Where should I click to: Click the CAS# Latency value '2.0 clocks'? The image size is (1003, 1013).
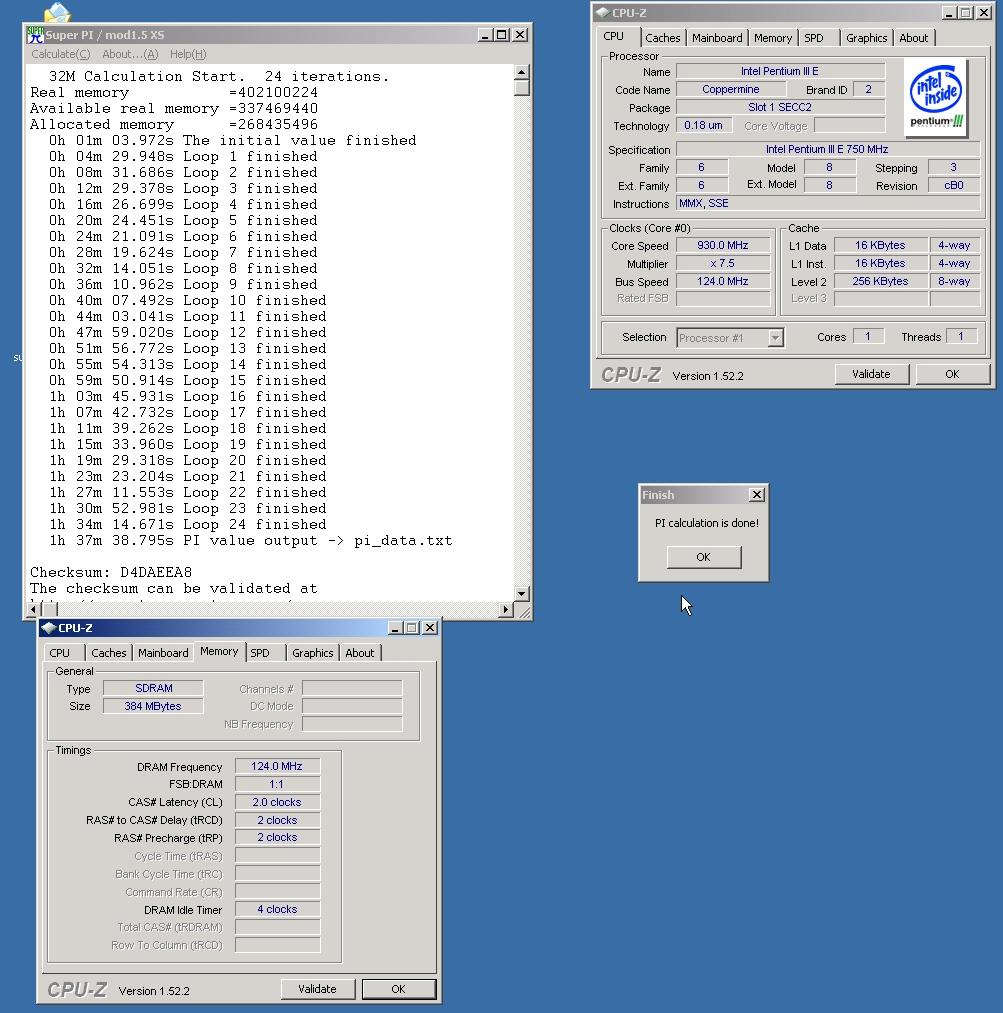click(x=277, y=802)
